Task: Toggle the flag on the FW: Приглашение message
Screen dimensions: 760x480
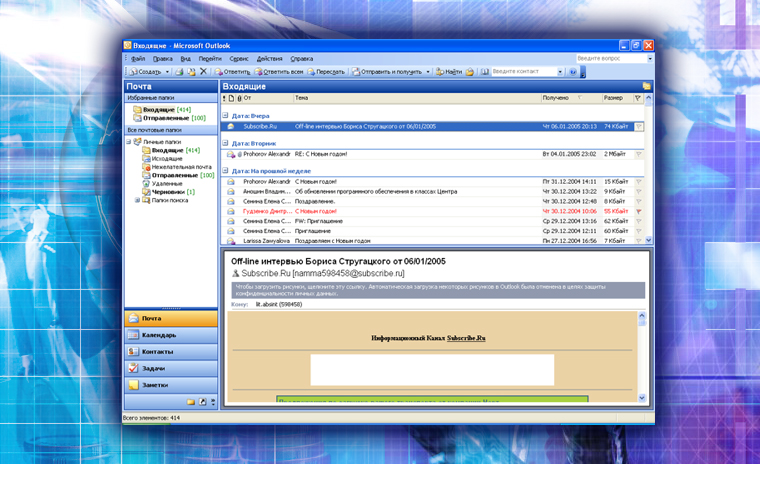Action: pos(639,221)
